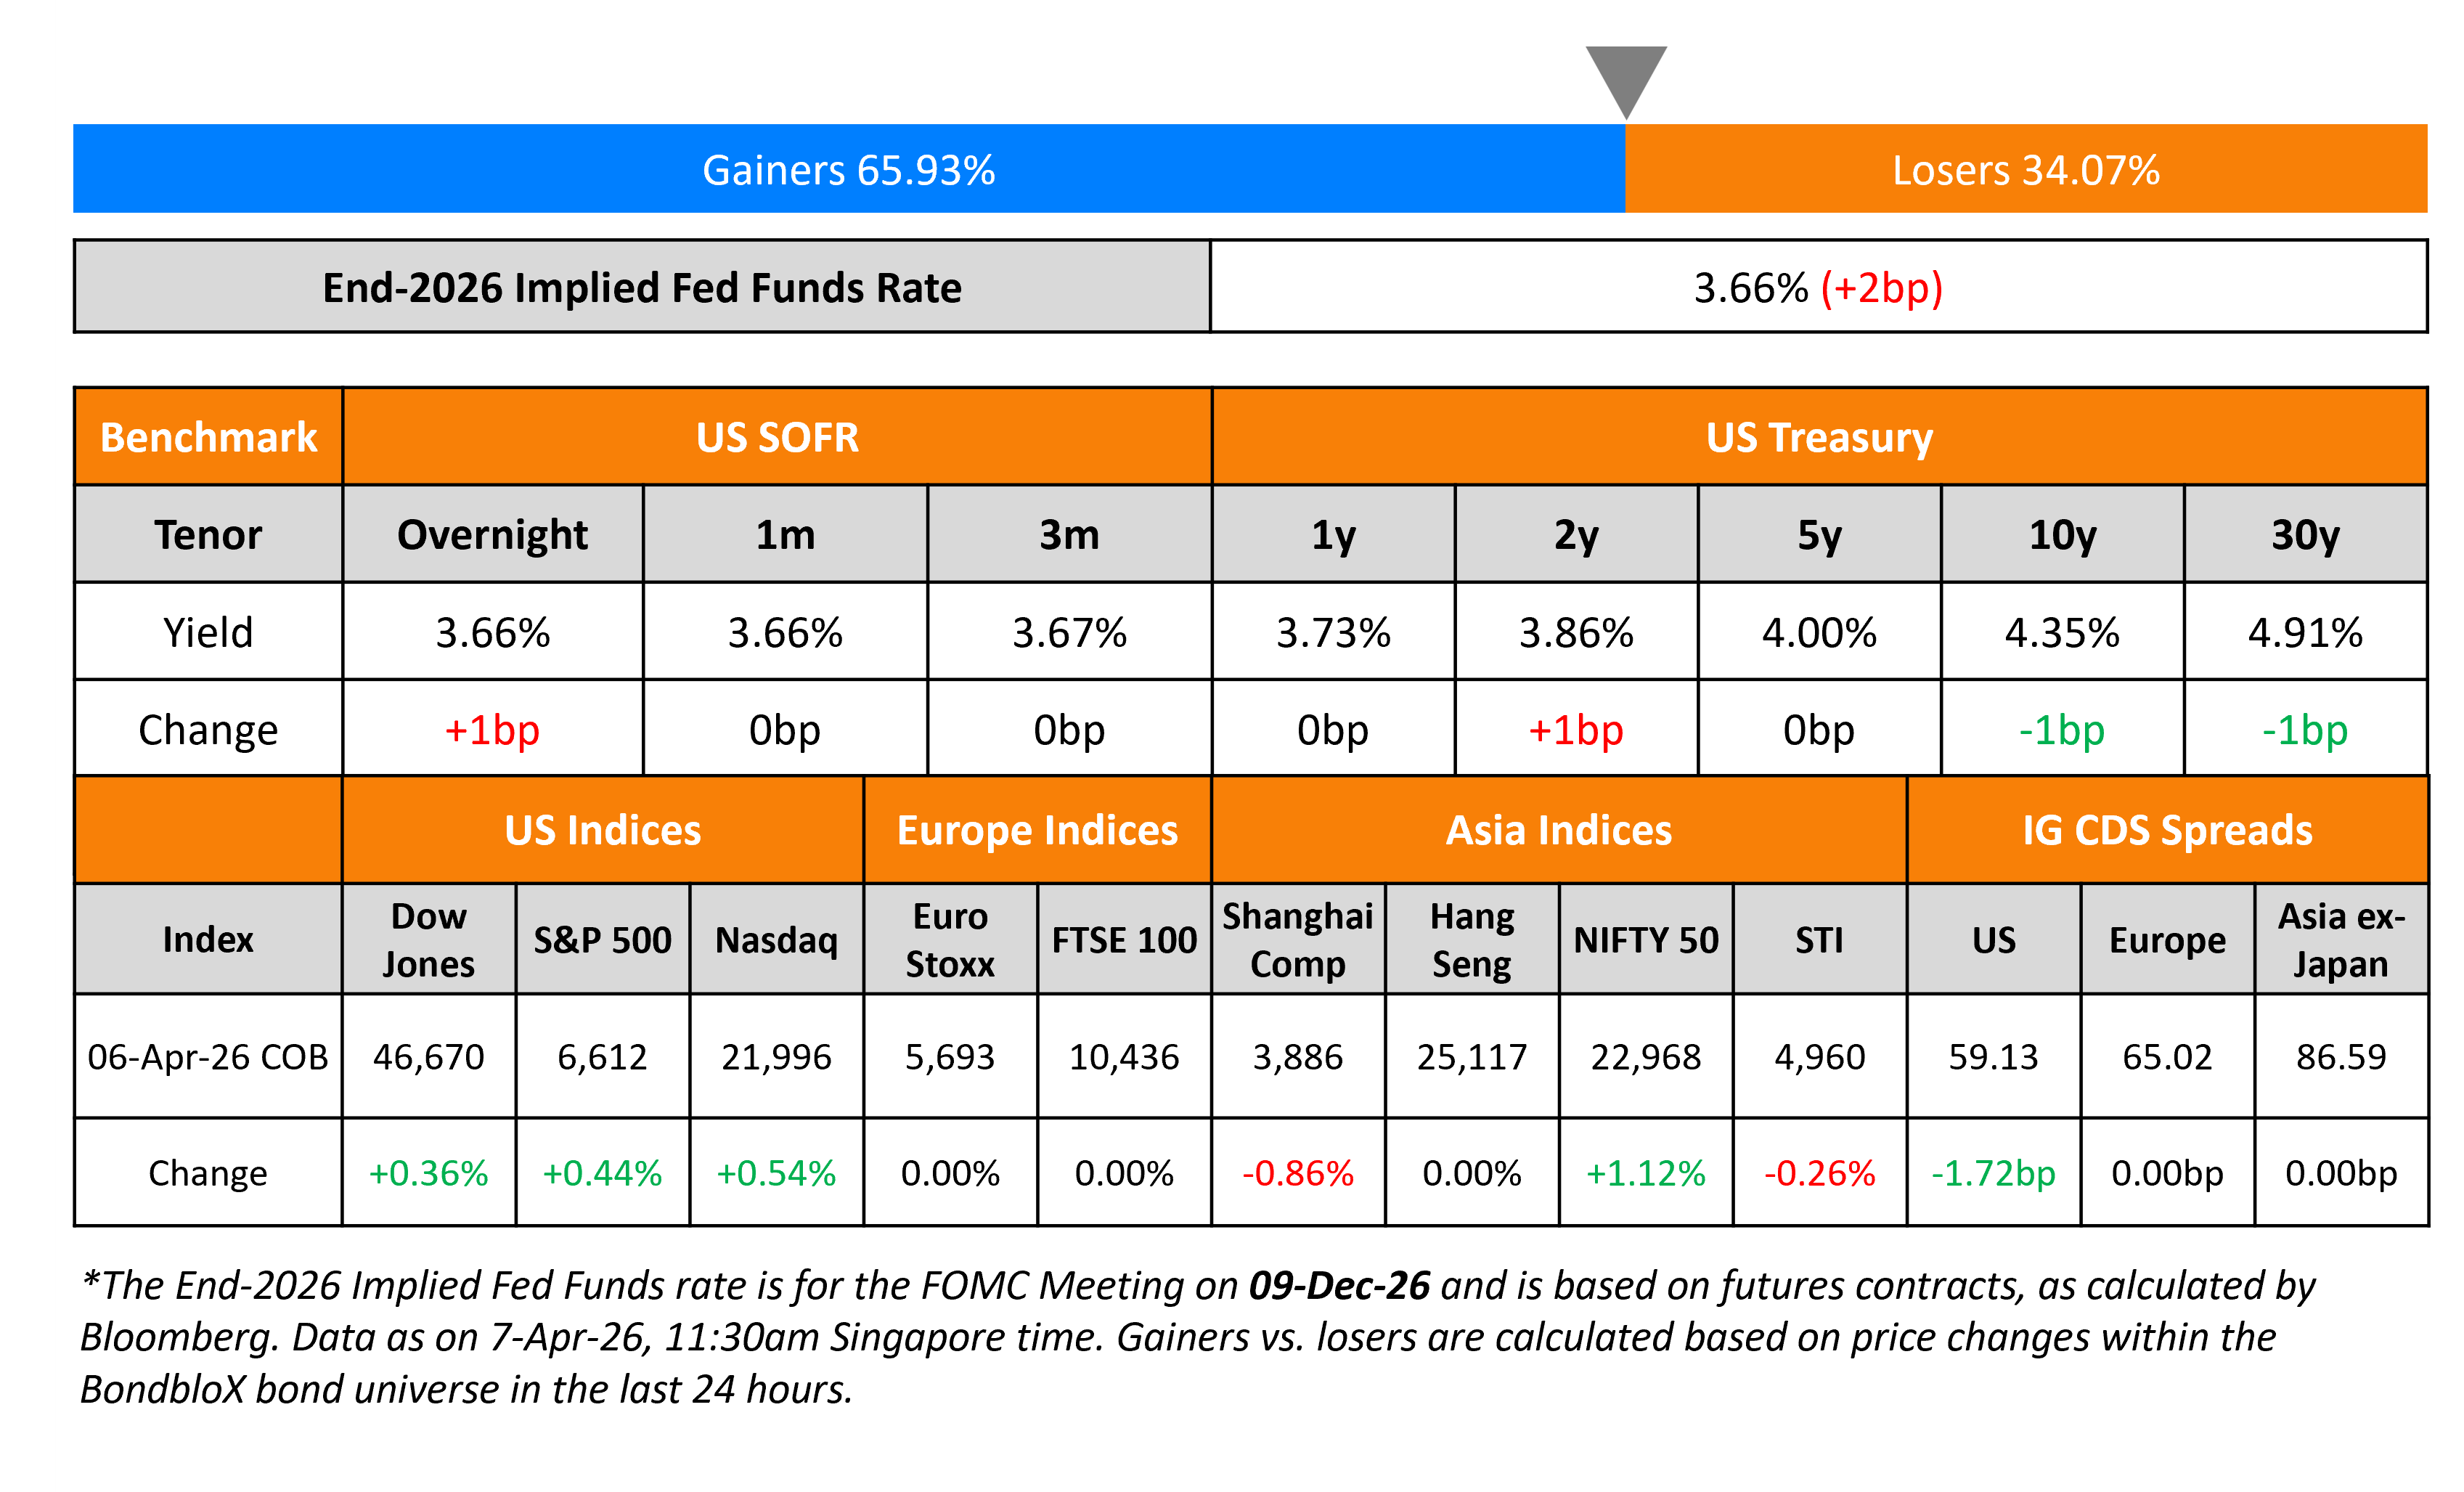Click the 10y tenor column header
2464x1492 pixels.
point(2062,534)
